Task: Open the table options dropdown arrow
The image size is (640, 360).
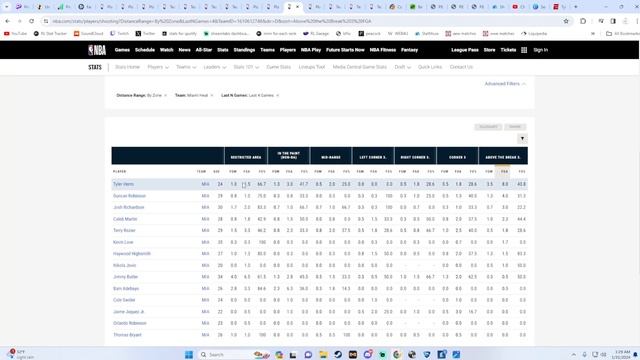Action: [x=522, y=139]
